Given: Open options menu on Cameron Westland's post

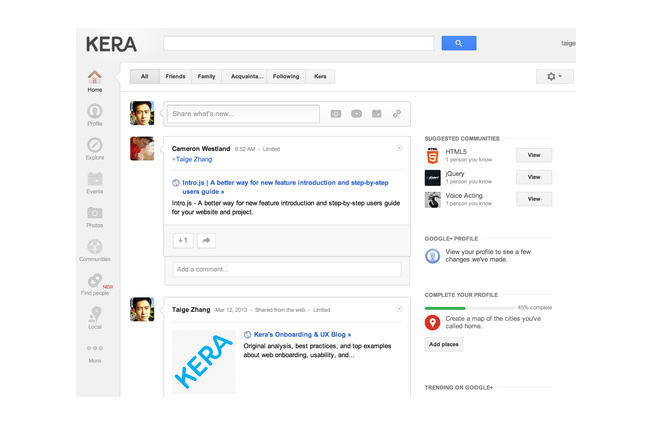Looking at the screenshot, I should coord(399,148).
